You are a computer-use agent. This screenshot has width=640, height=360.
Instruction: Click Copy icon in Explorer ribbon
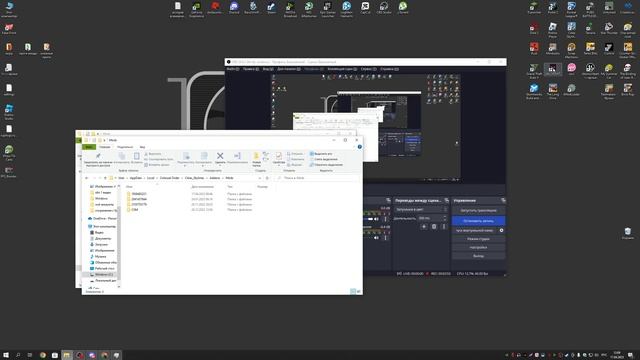pos(121,156)
